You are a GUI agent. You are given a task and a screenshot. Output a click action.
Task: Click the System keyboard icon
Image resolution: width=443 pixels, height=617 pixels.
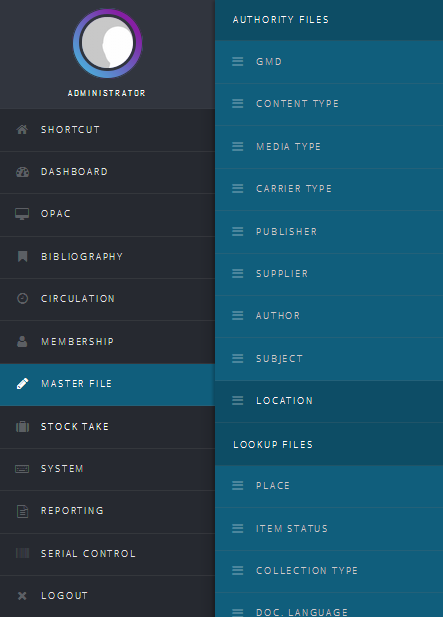click(x=22, y=469)
